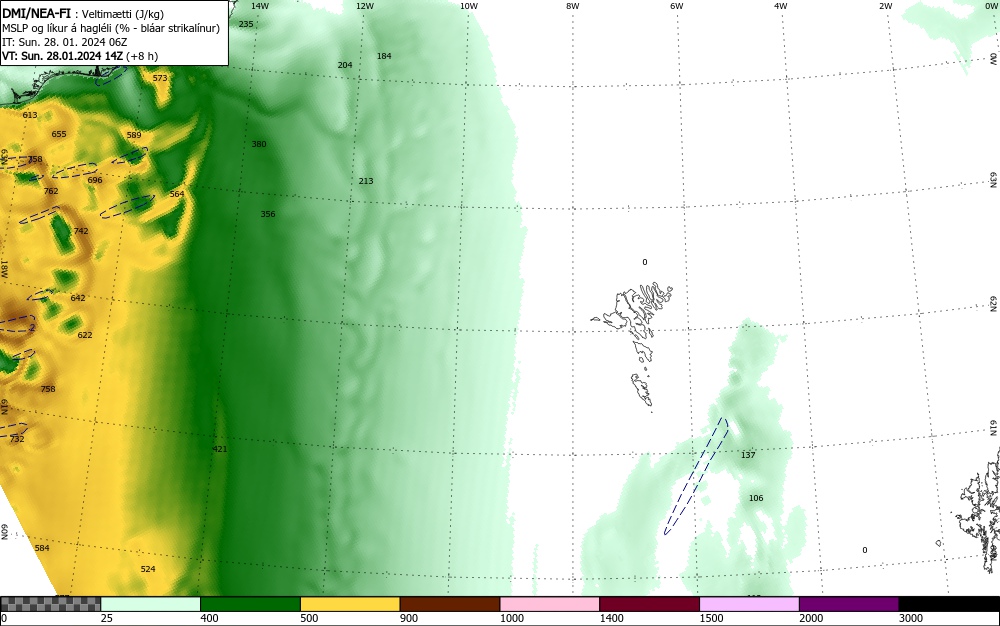This screenshot has width=1000, height=626.
Task: Click the 622 CAPE value
Action: tap(85, 335)
